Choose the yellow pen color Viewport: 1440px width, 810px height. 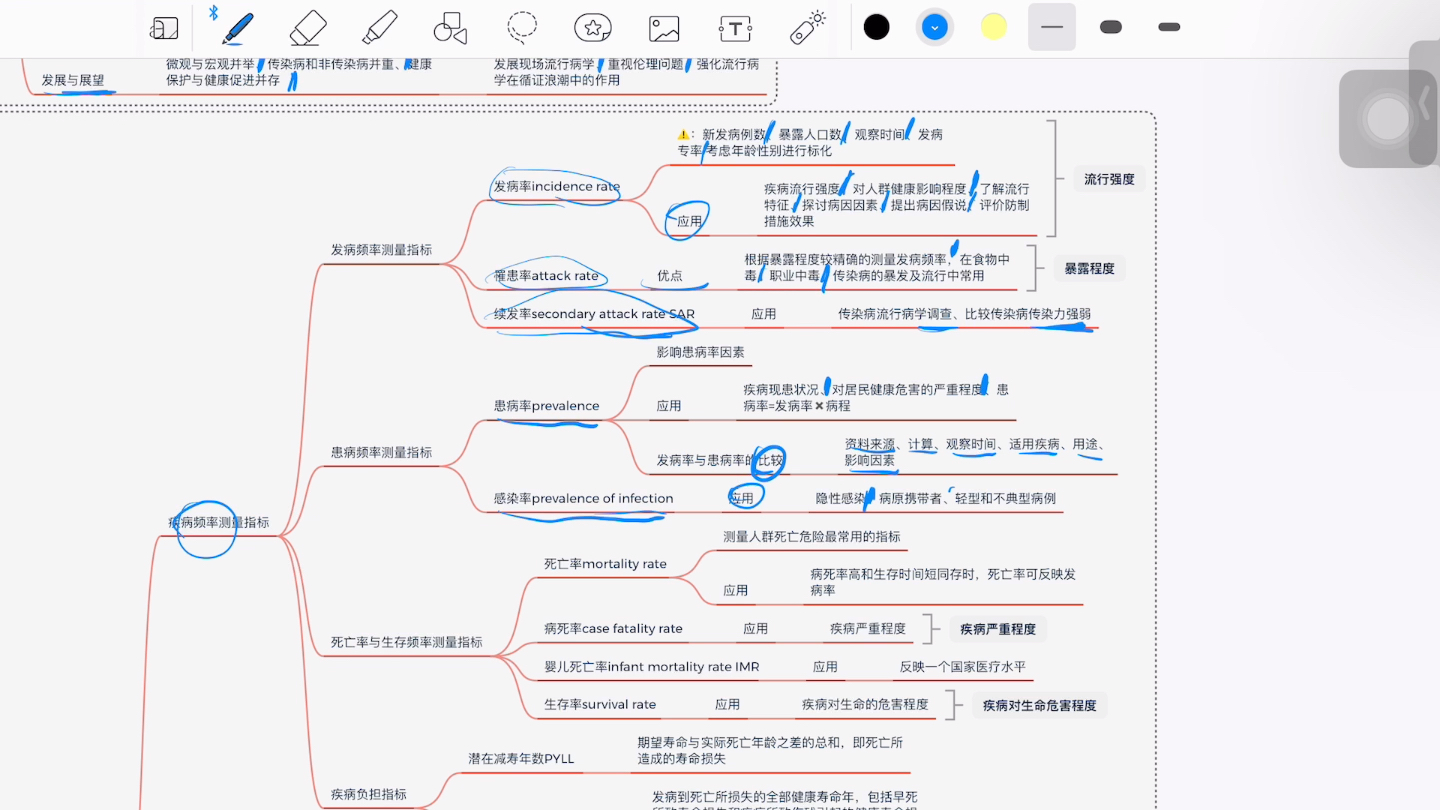(993, 27)
